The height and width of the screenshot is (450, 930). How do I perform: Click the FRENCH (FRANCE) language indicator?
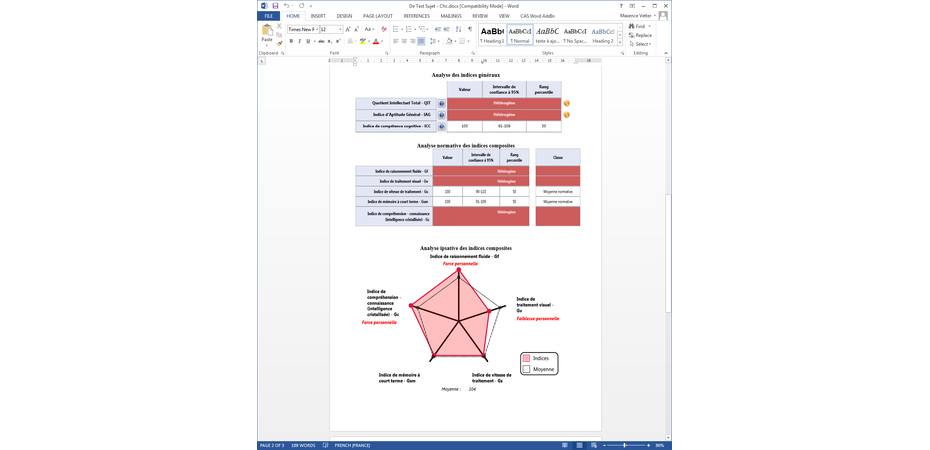point(352,445)
